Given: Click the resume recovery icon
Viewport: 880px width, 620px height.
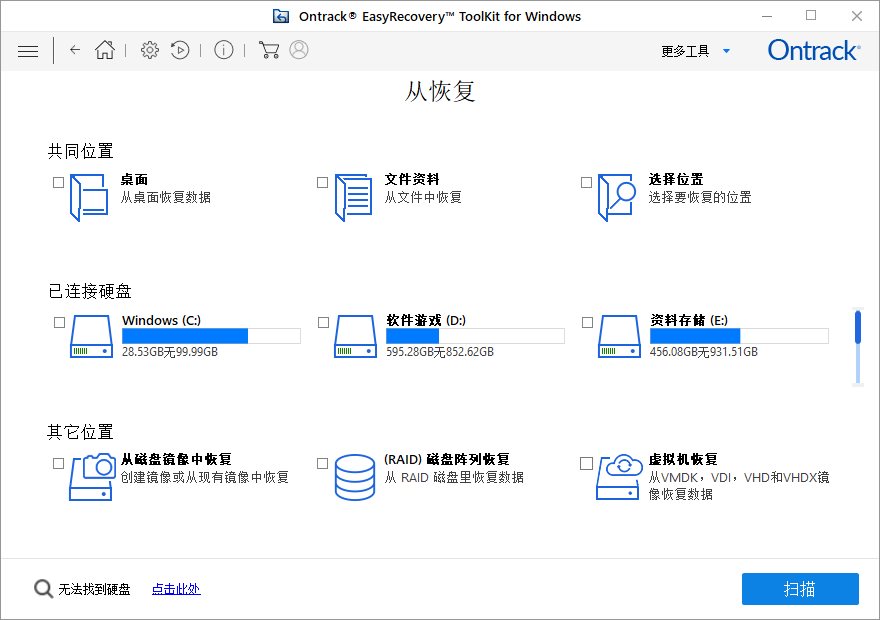Looking at the screenshot, I should (x=180, y=50).
